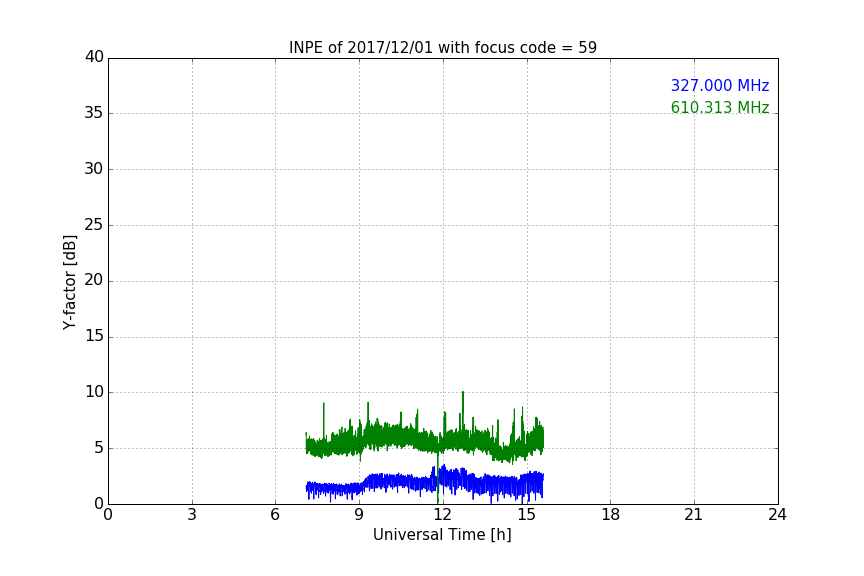This screenshot has height=576, width=864.
Task: Click the y-axis tick label 35
Action: (x=94, y=113)
